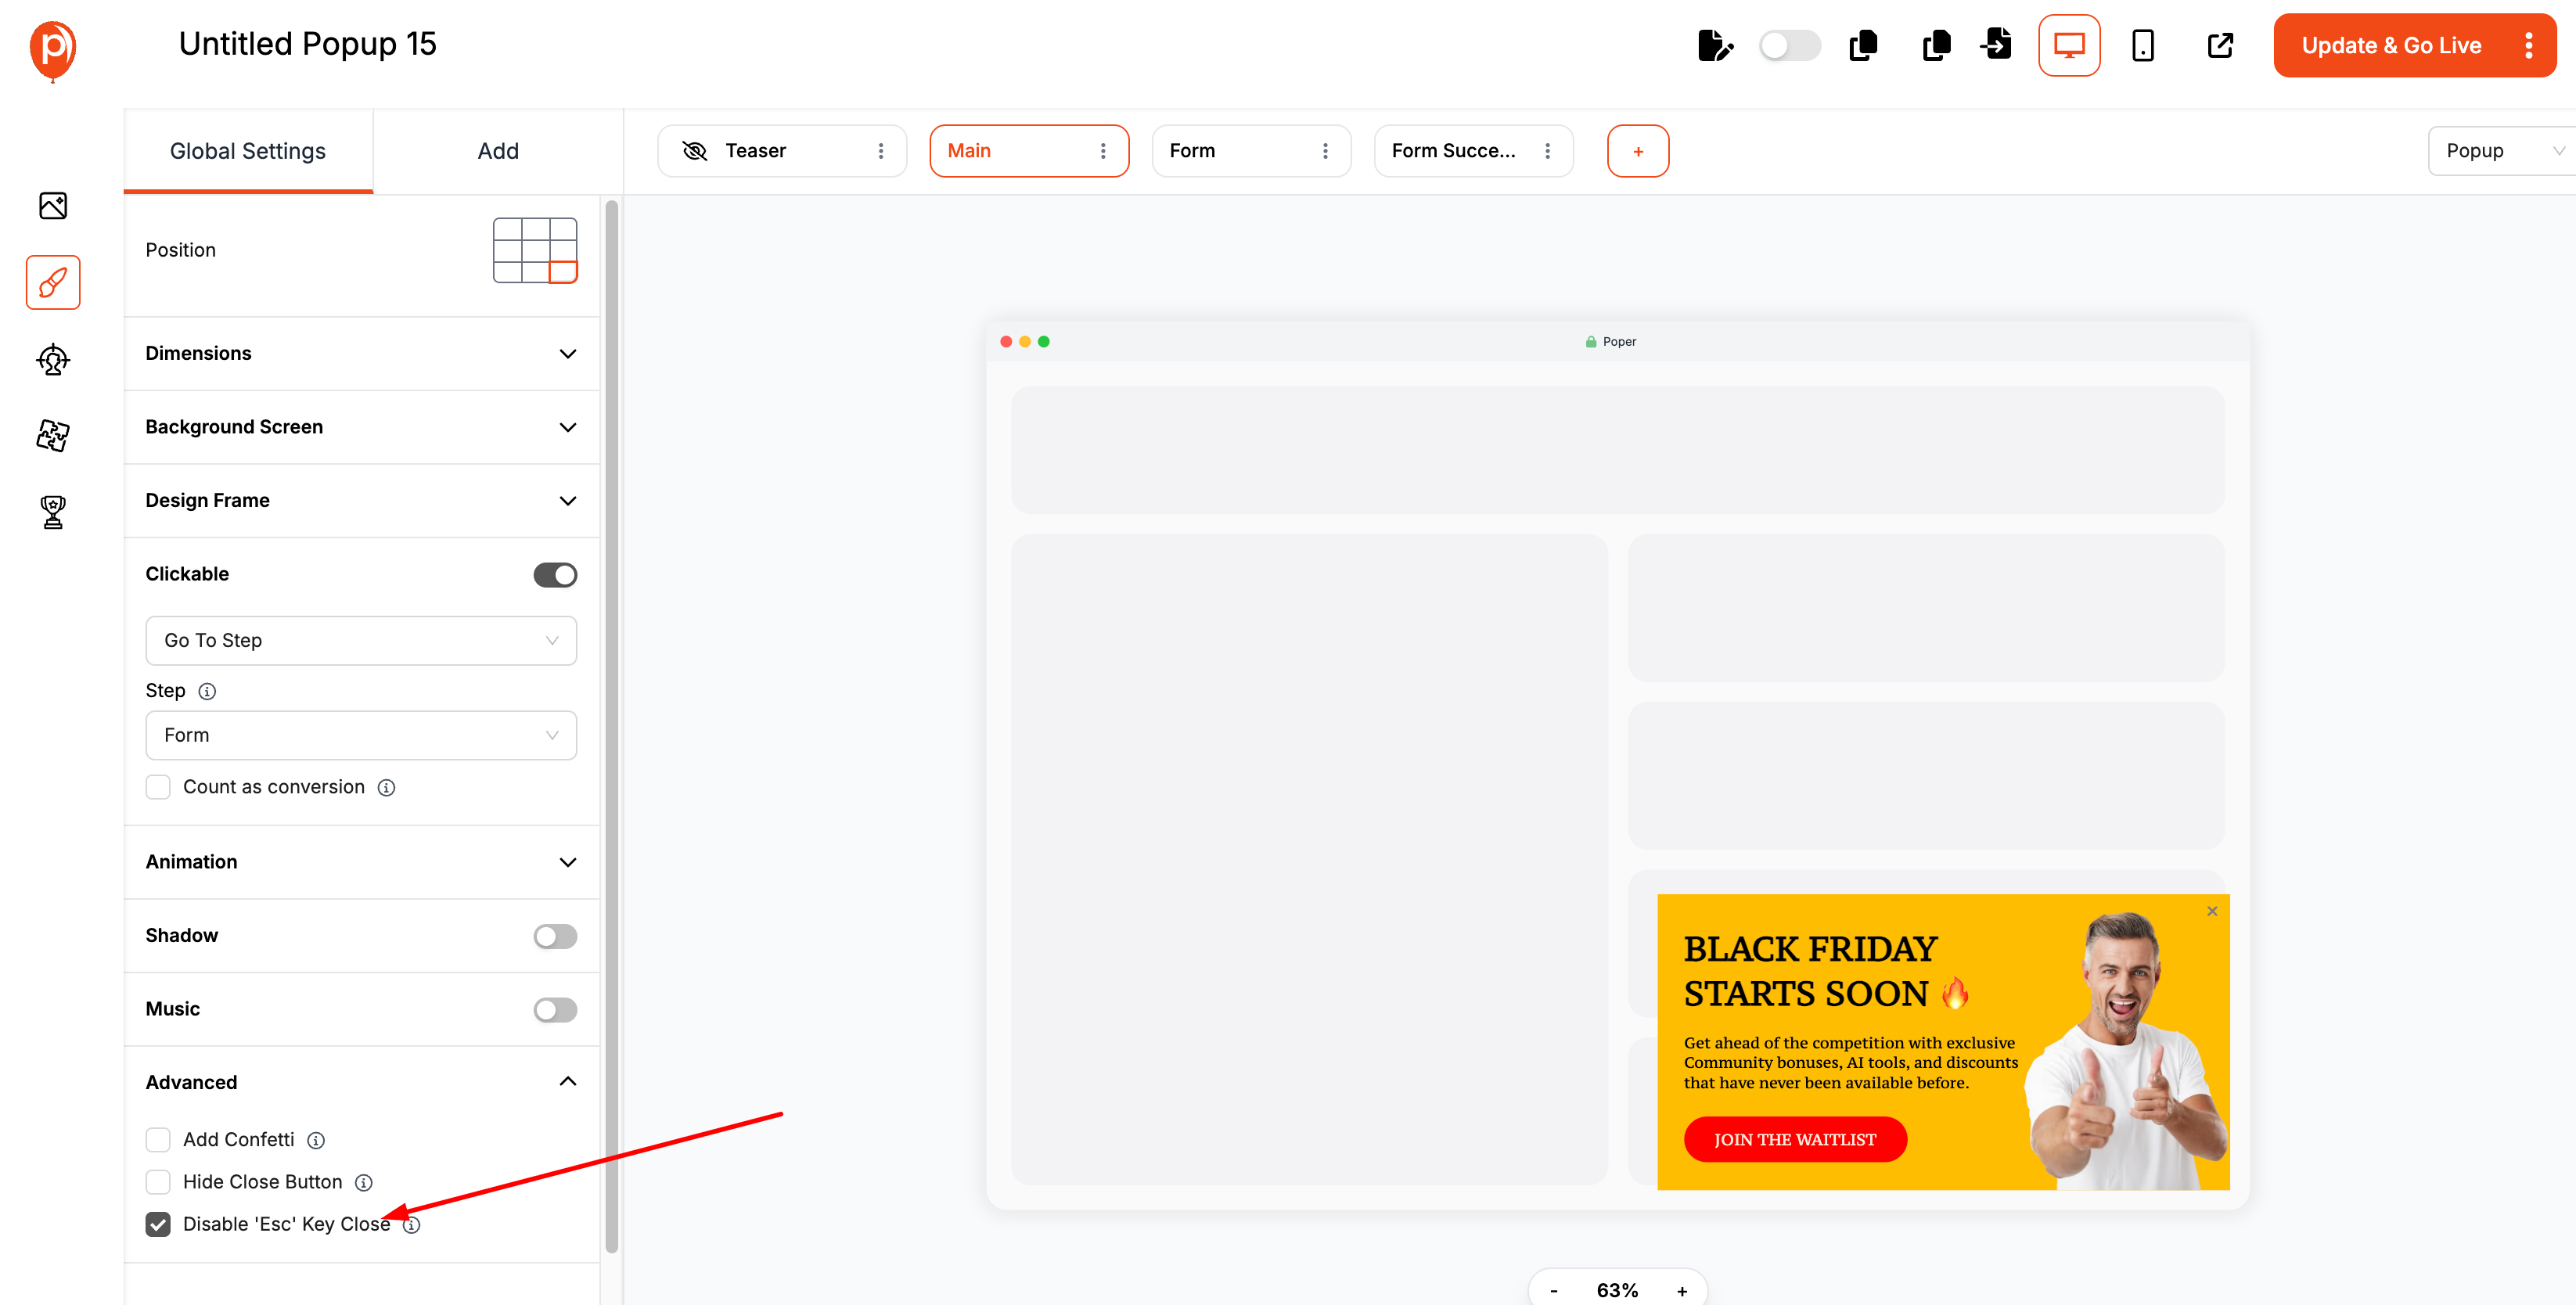Open the puzzle integrations sidebar icon
Screen dimensions: 2576x1305
(53, 435)
